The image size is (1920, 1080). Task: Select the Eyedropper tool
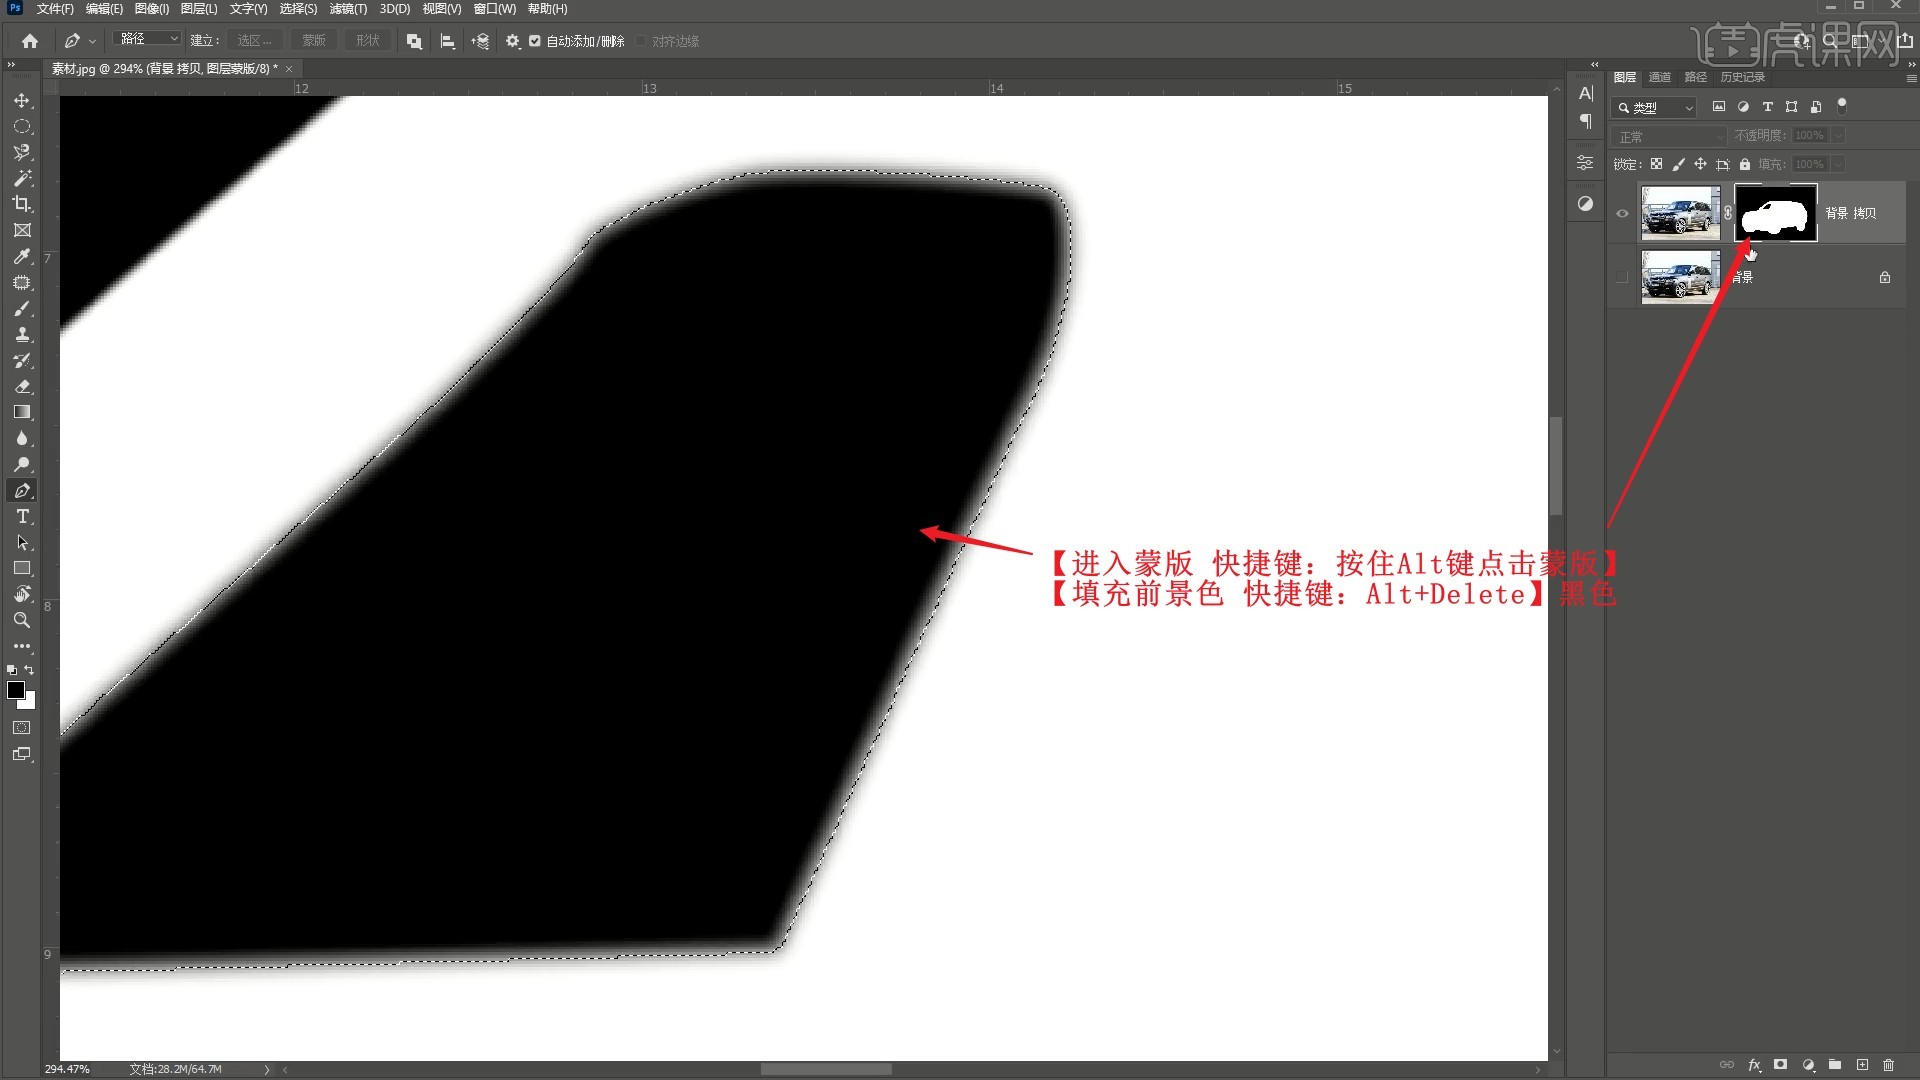click(22, 256)
